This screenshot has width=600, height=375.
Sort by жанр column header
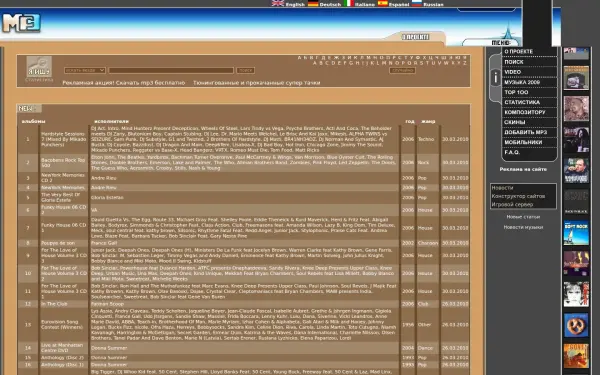428,122
